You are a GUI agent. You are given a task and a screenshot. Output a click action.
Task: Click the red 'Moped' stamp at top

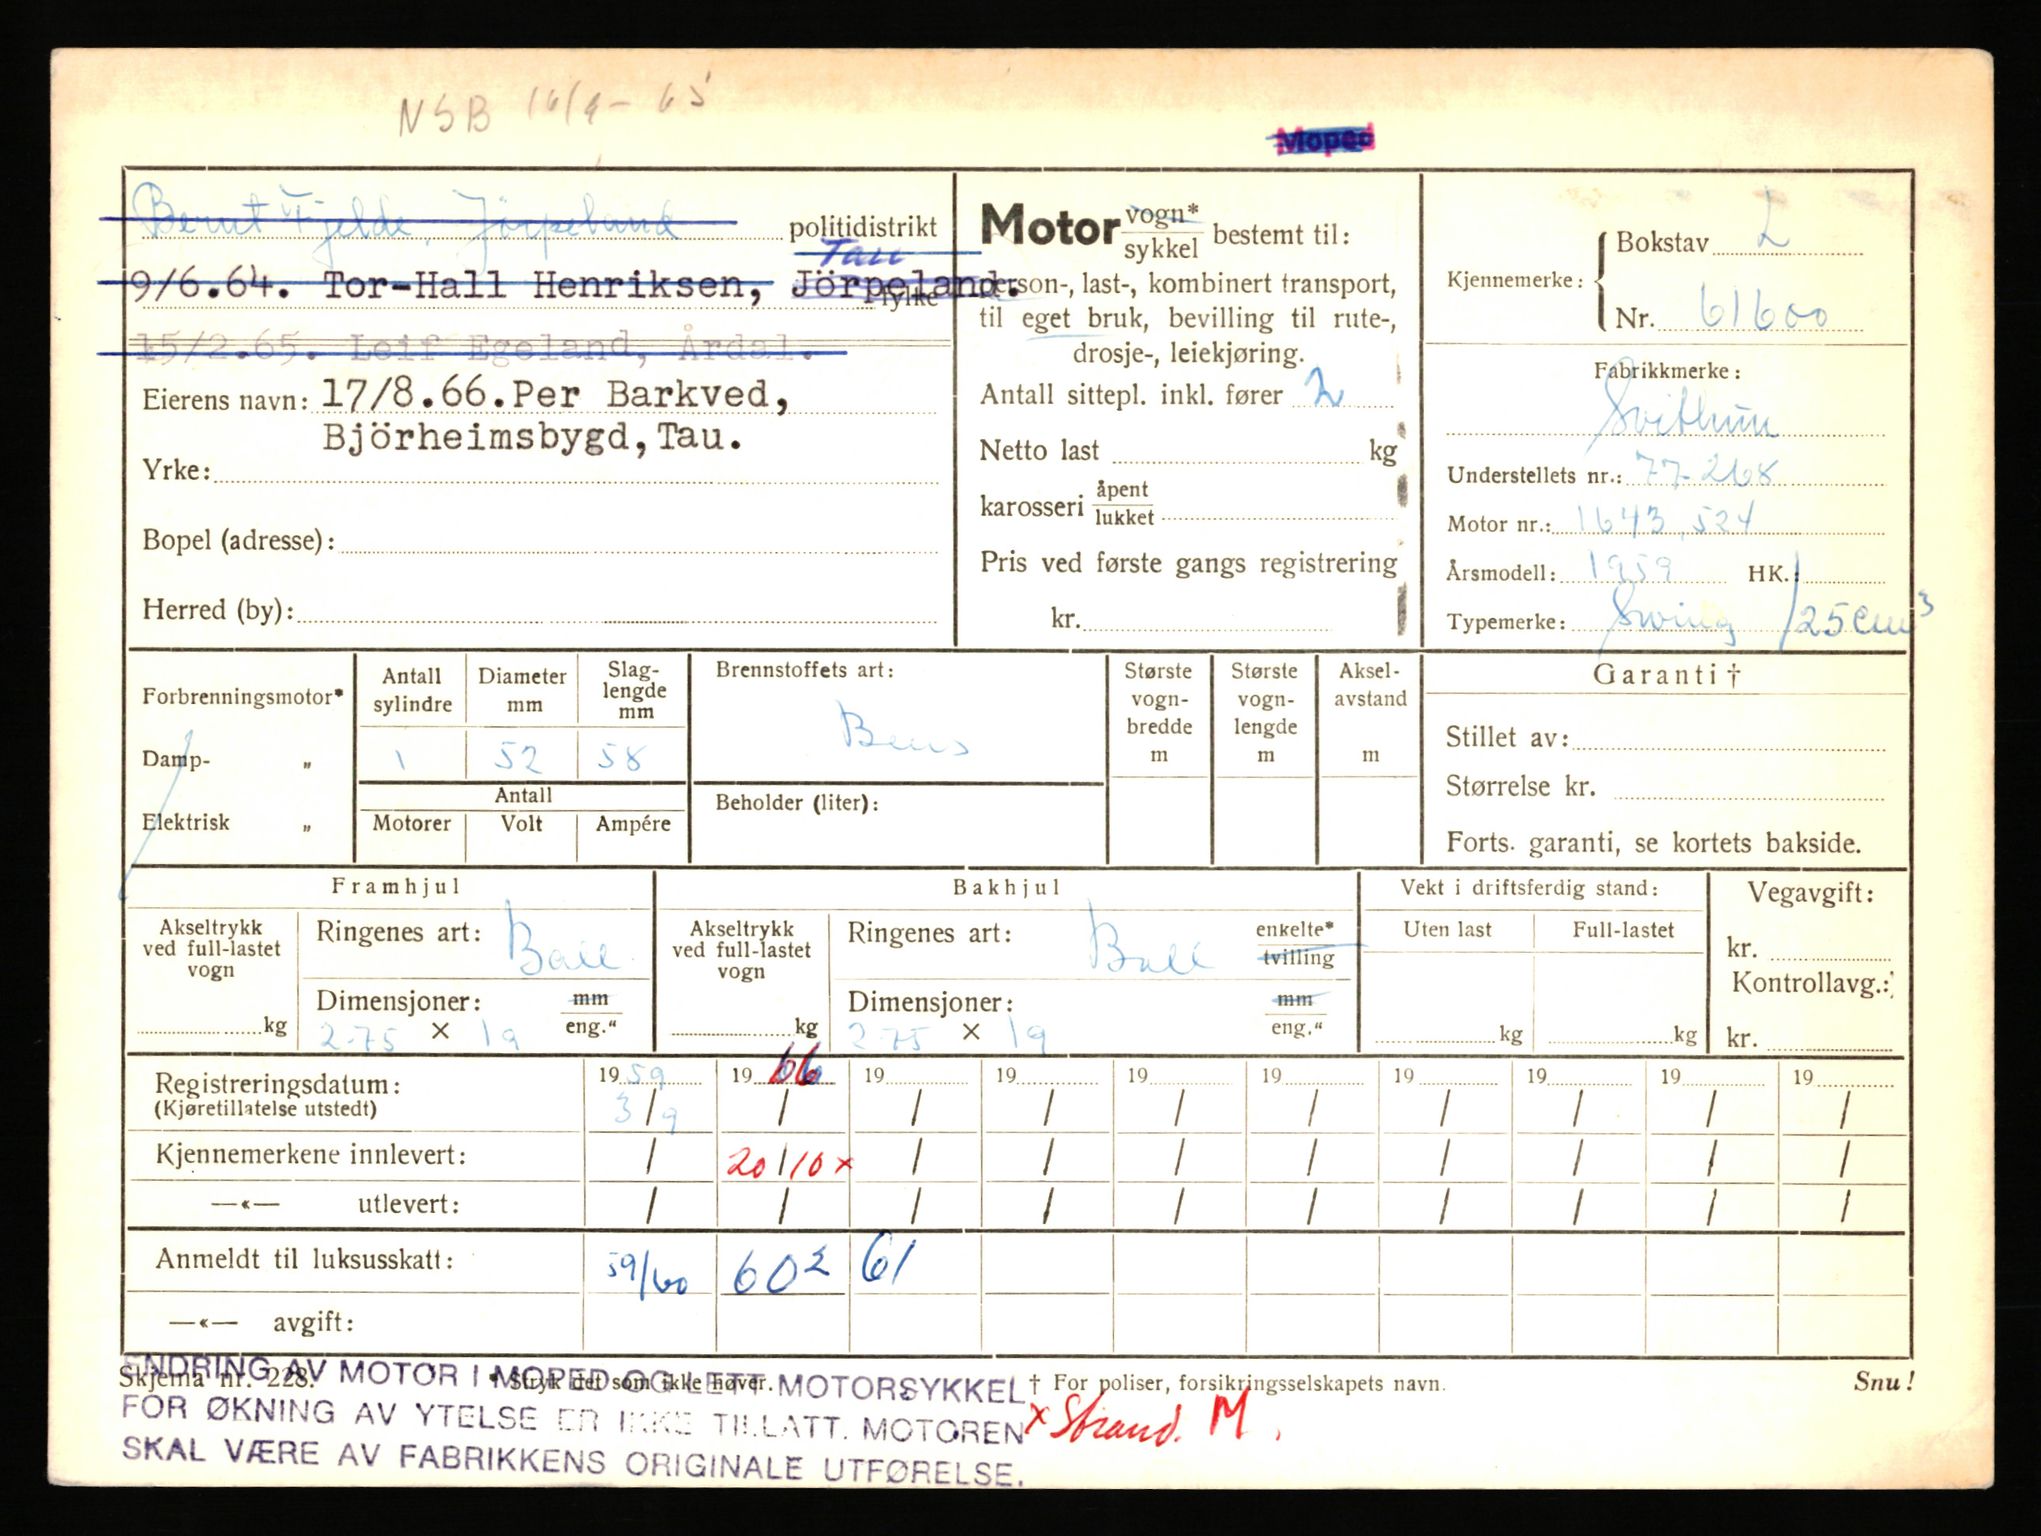(1324, 141)
